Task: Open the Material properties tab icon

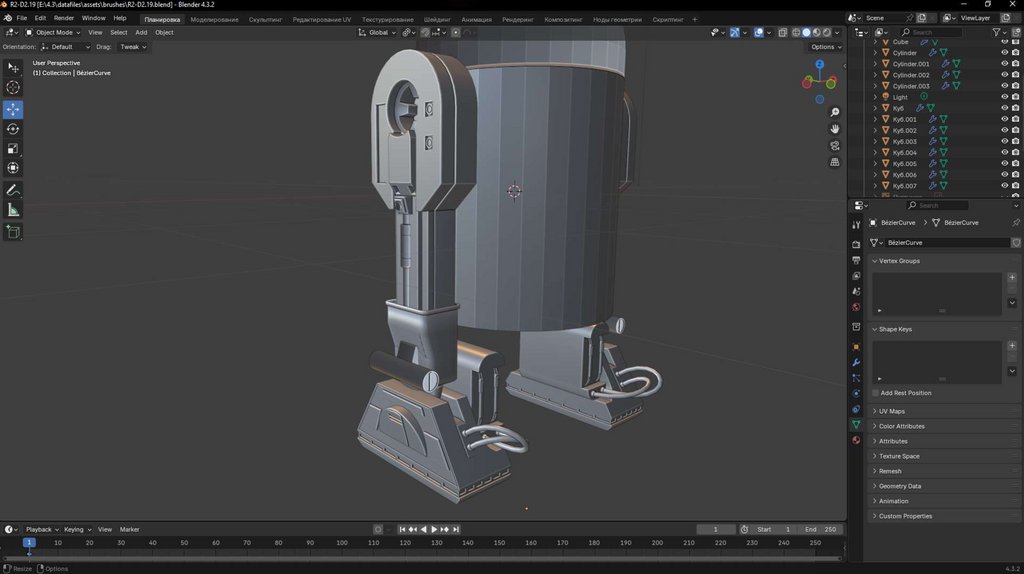Action: 856,440
